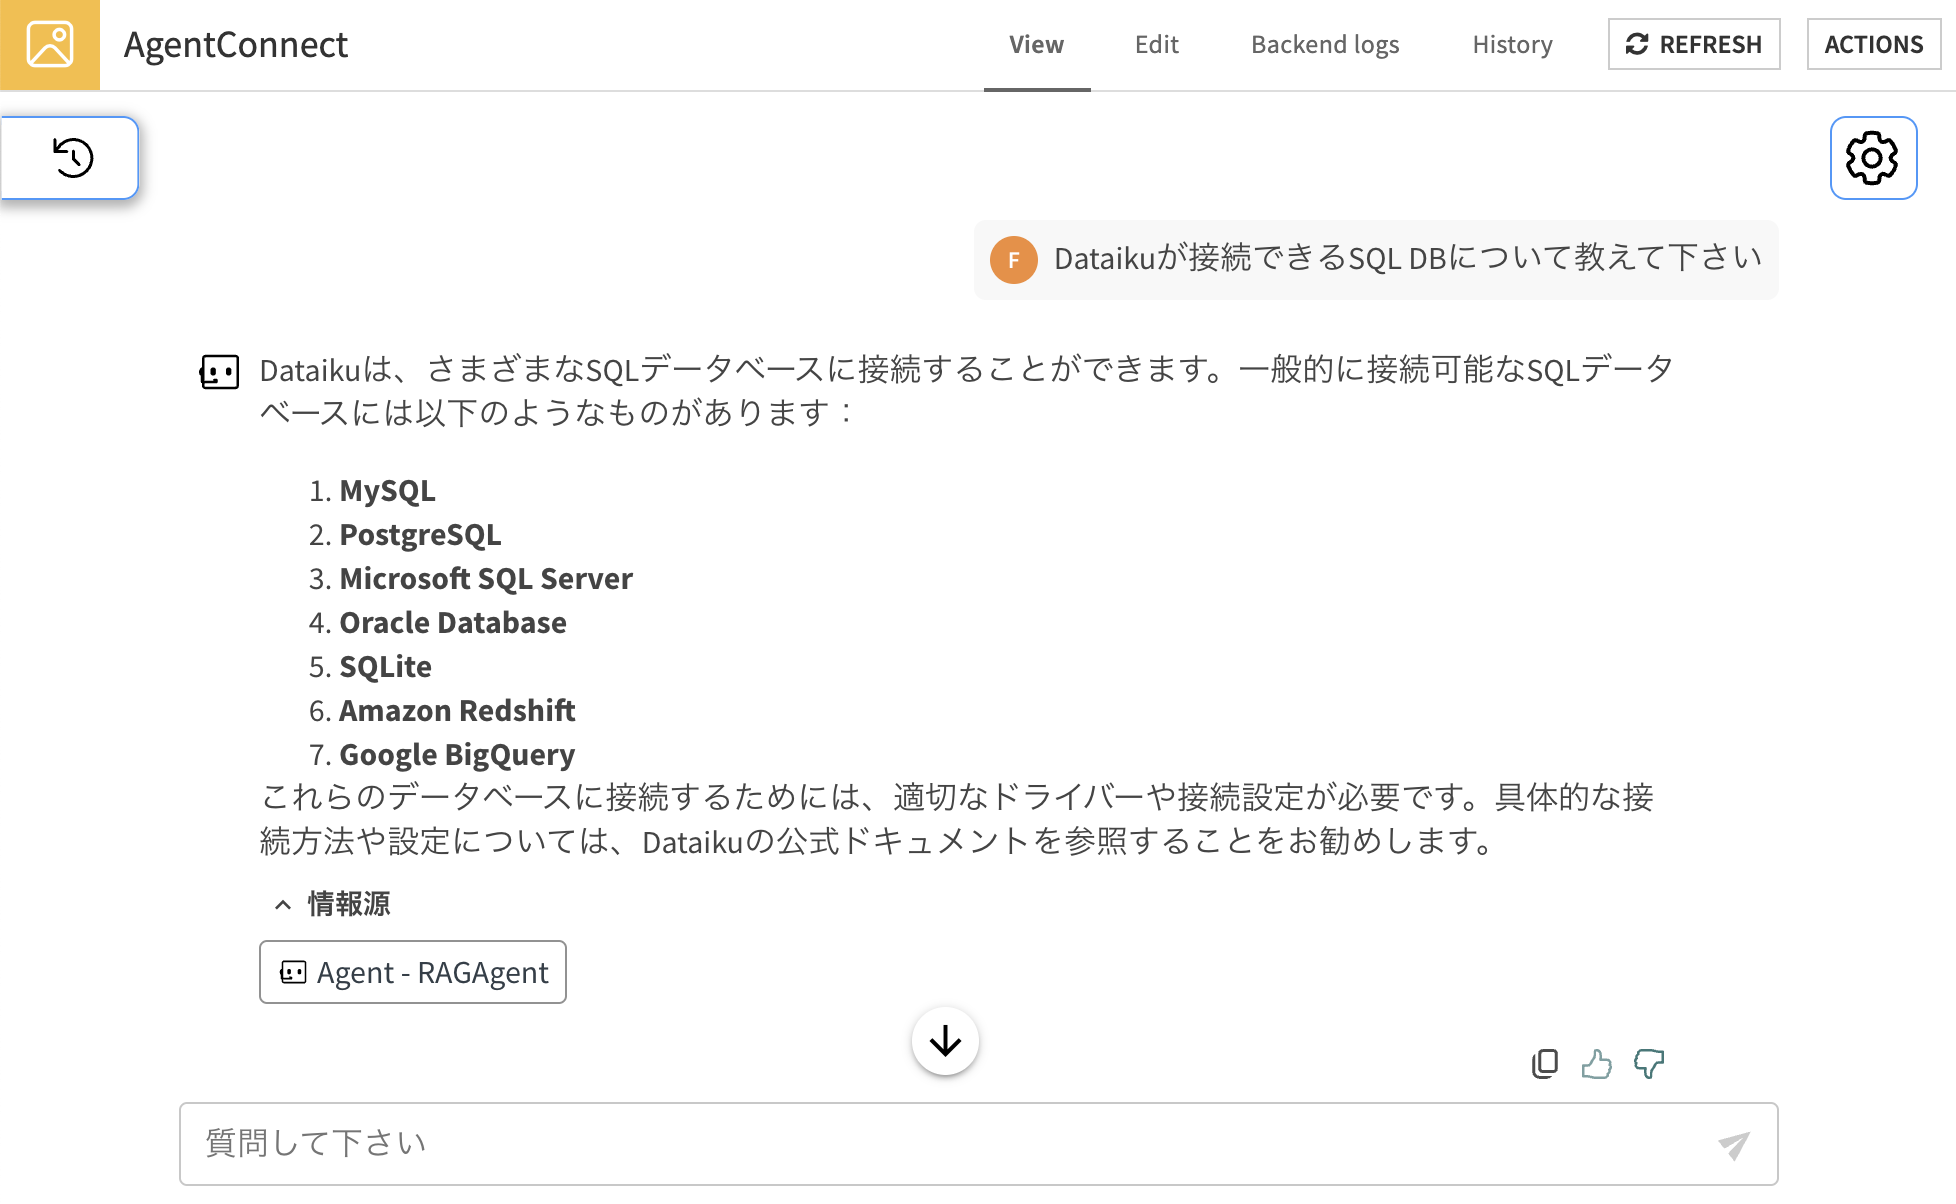This screenshot has height=1204, width=1956.
Task: Click the AgentConnect webapp logo icon
Action: tap(50, 45)
